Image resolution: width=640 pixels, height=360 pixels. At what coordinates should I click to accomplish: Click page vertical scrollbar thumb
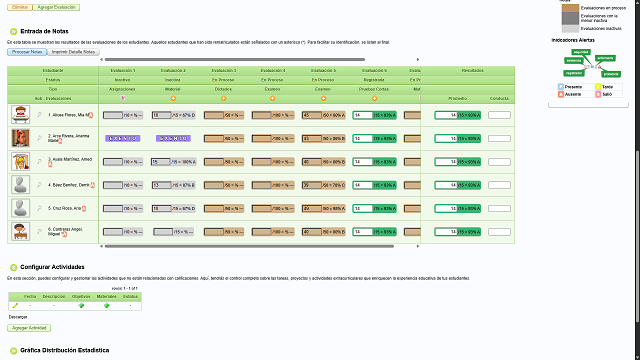tap(637, 237)
